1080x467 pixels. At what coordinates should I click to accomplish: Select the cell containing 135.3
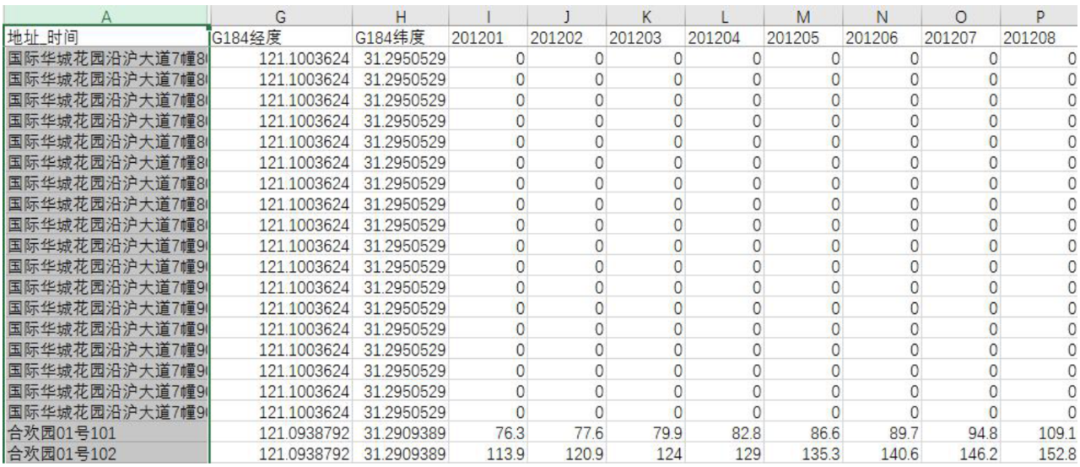click(803, 454)
